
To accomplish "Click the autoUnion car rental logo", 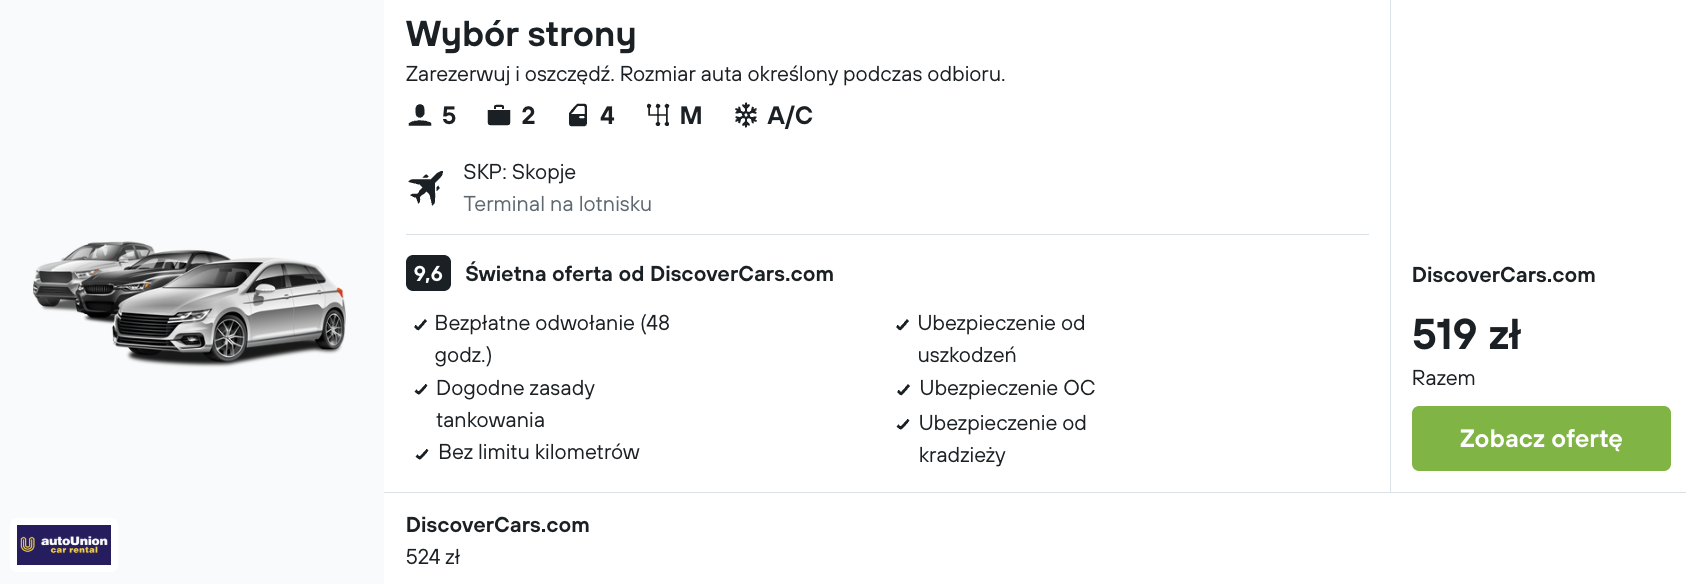I will pyautogui.click(x=65, y=545).
